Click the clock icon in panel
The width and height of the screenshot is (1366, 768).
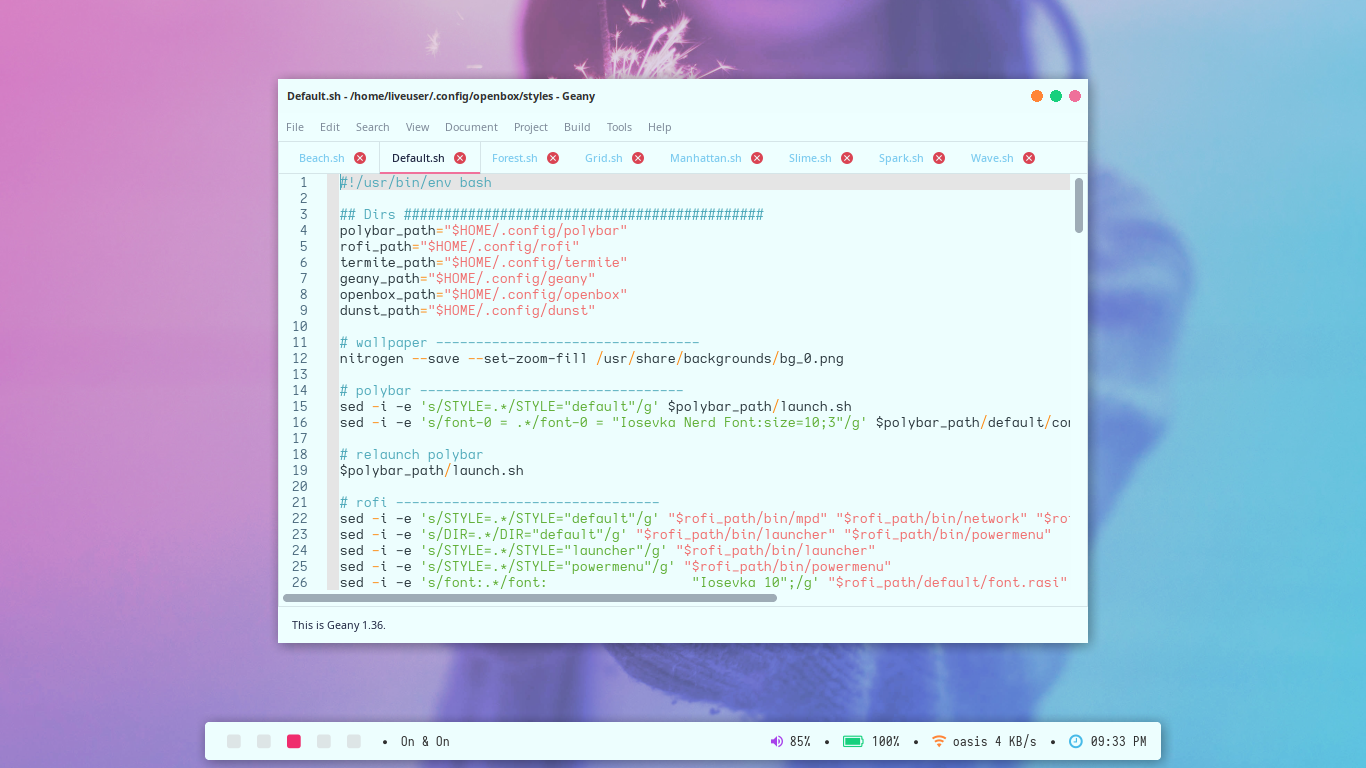1076,741
